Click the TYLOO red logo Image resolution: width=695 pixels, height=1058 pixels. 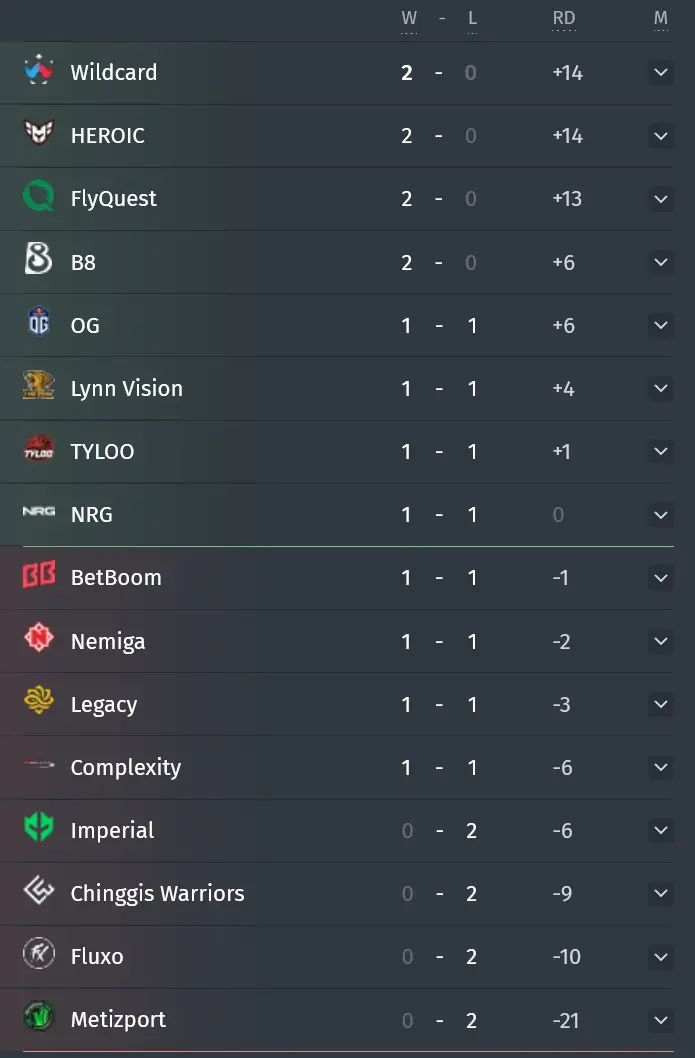coord(38,449)
